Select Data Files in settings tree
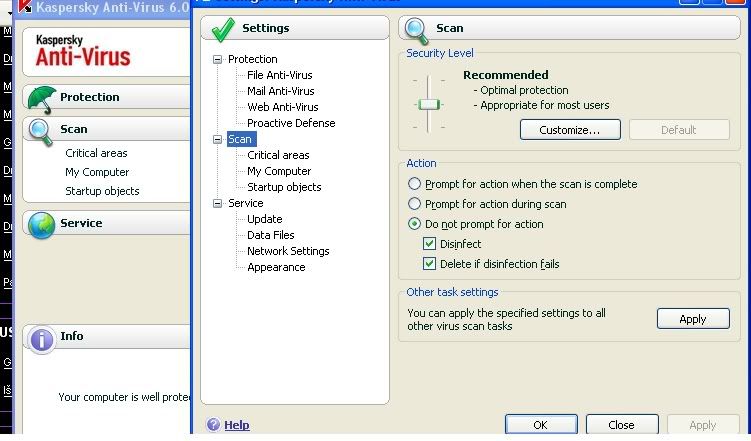 pyautogui.click(x=271, y=235)
